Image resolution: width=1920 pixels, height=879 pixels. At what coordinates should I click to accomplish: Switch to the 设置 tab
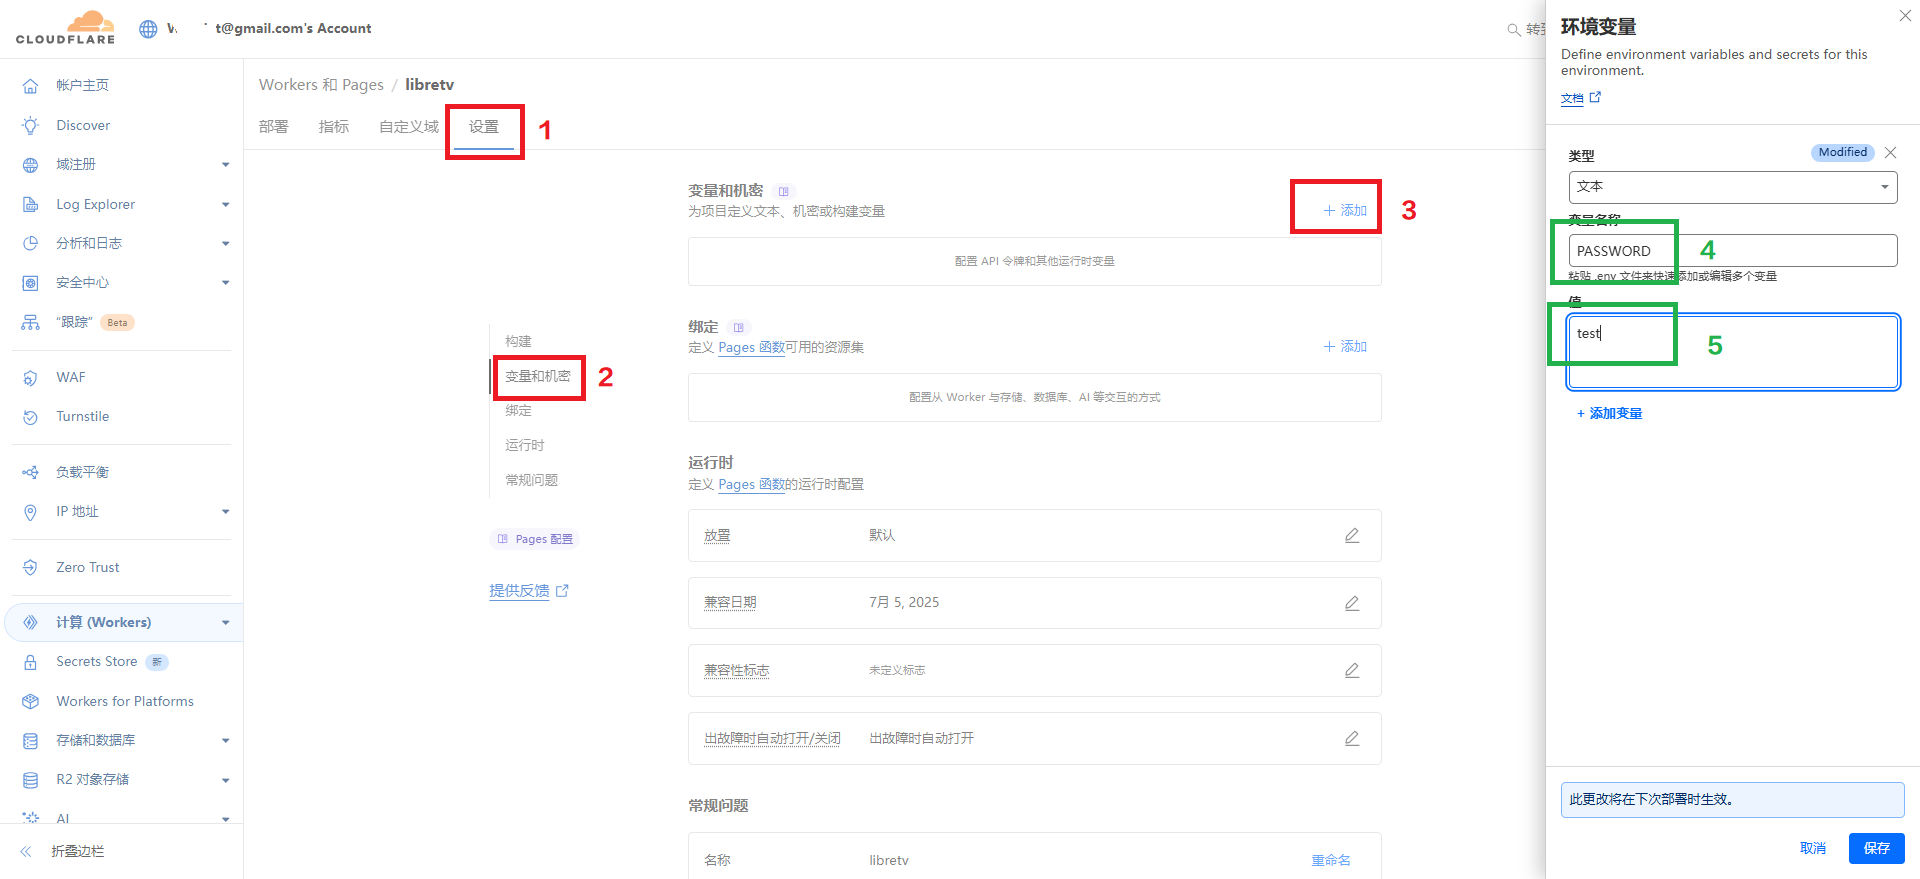(x=484, y=127)
